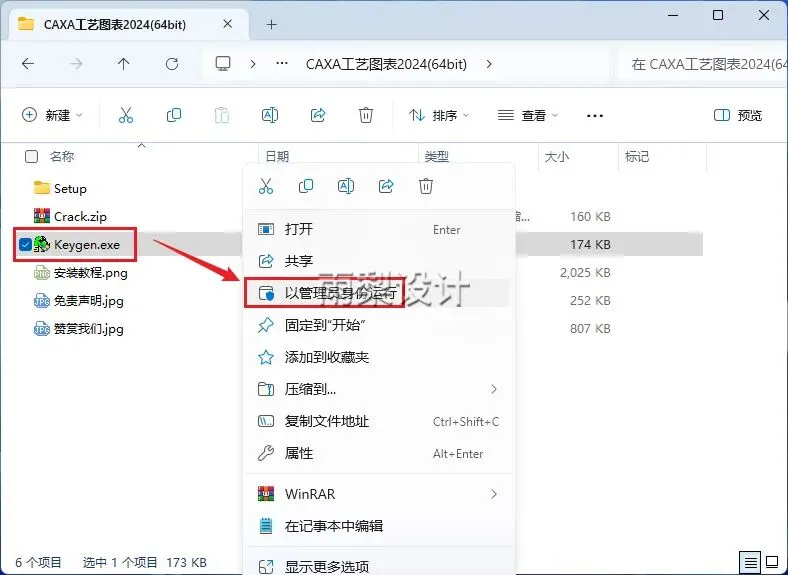Viewport: 788px width, 575px height.
Task: Refresh the current folder view
Action: coord(172,64)
